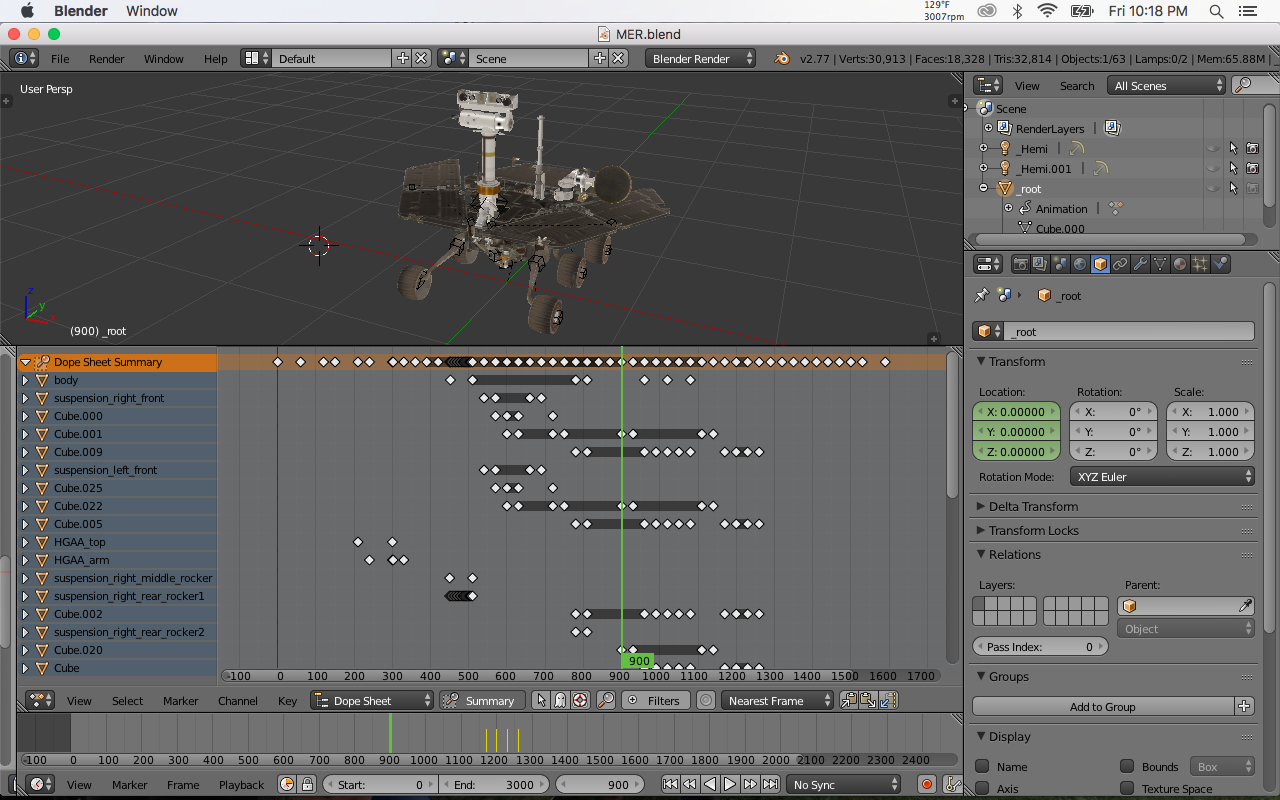The width and height of the screenshot is (1280, 800).
Task: Jump to the next keyframe
Action: (x=751, y=785)
